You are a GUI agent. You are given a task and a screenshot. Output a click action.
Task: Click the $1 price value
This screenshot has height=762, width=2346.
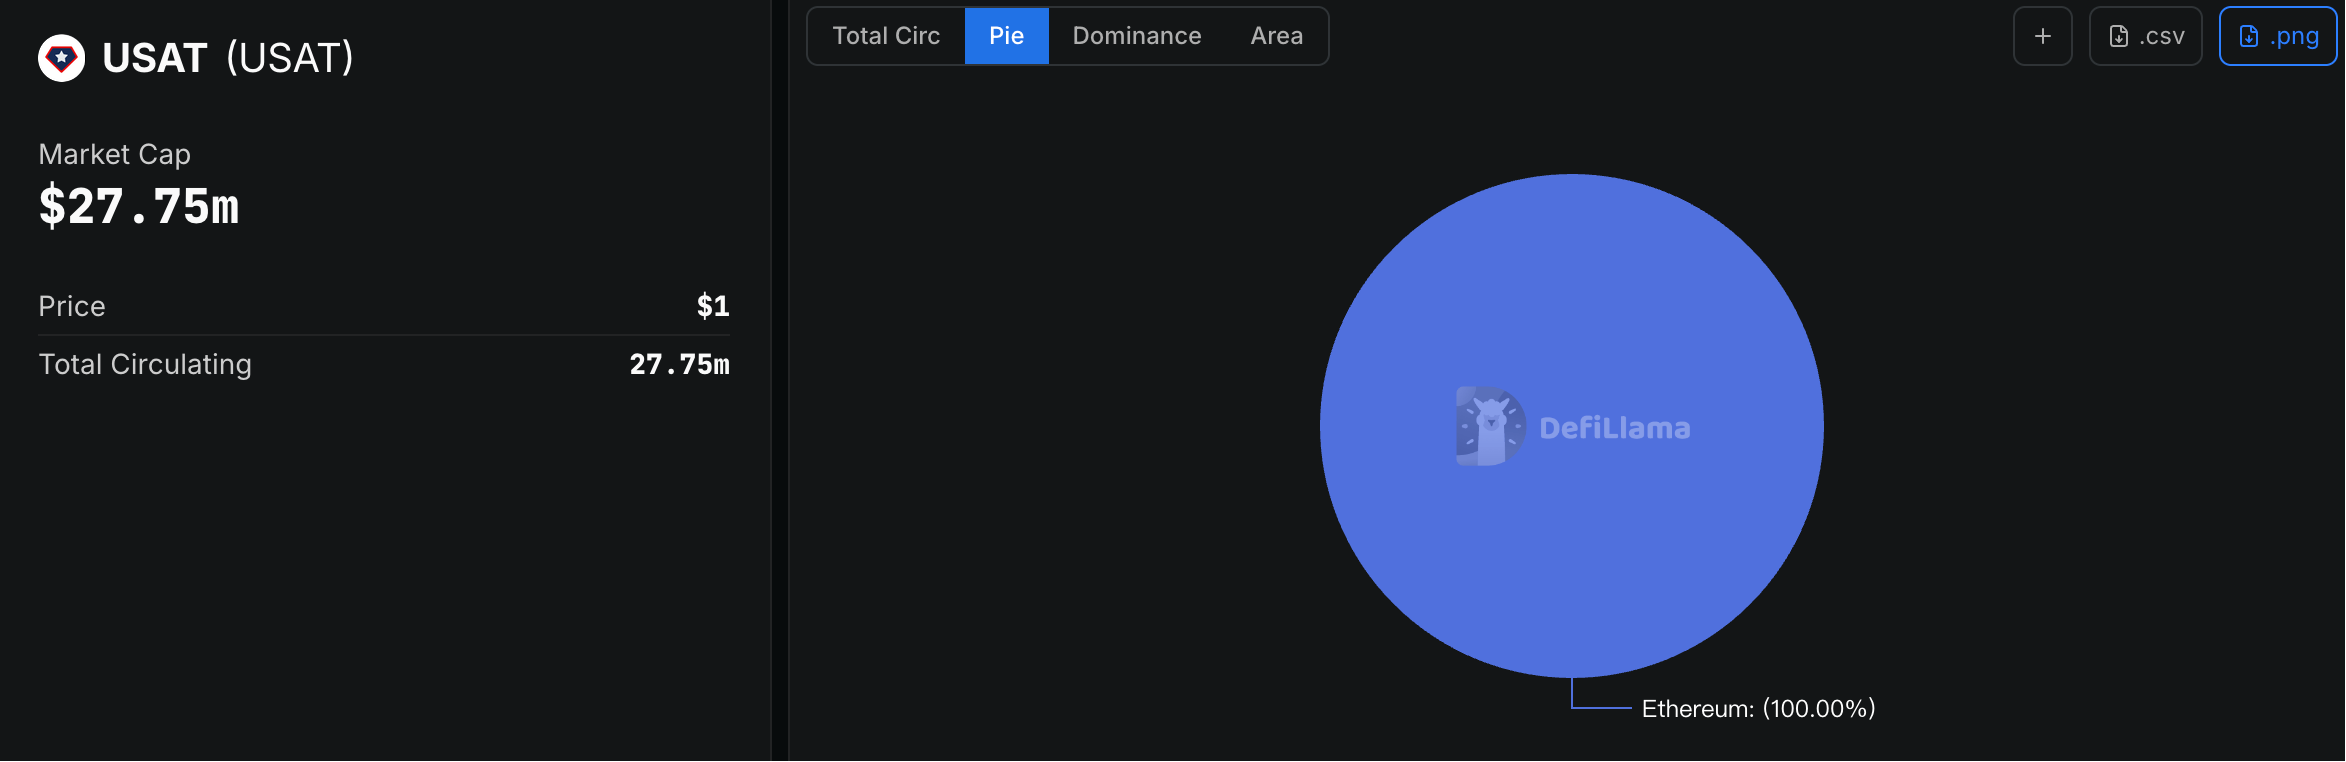click(x=712, y=306)
